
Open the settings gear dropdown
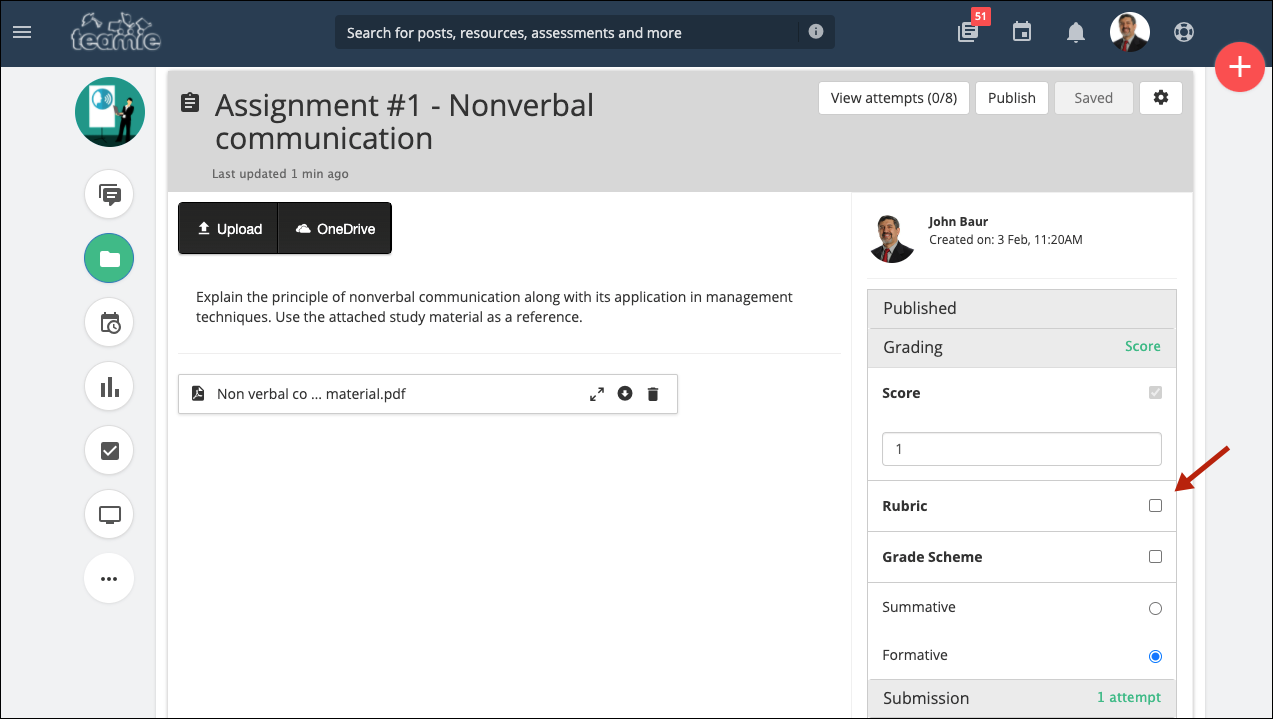coord(1160,98)
